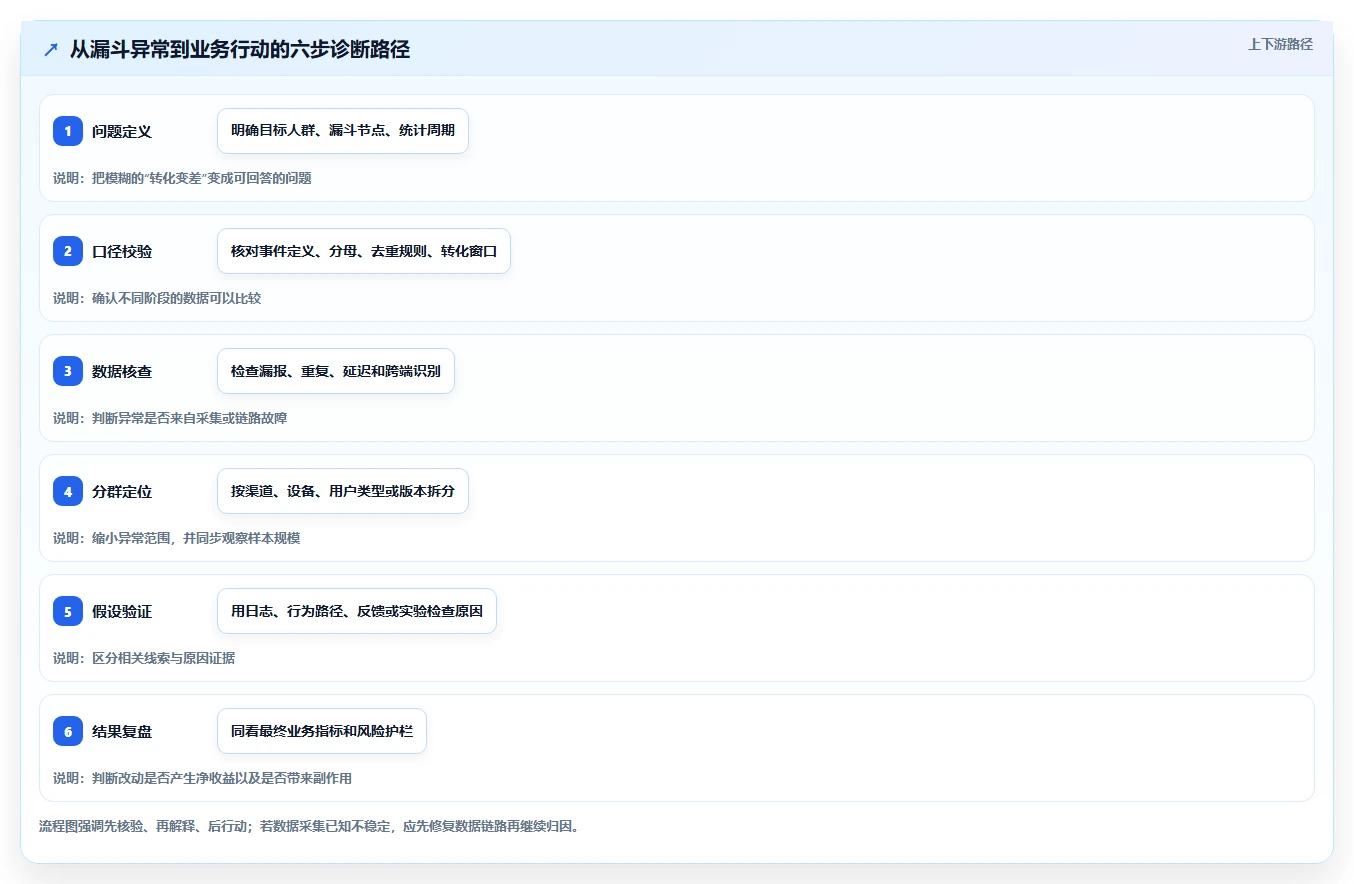
Task: Click the step 1 number badge
Action: point(68,131)
